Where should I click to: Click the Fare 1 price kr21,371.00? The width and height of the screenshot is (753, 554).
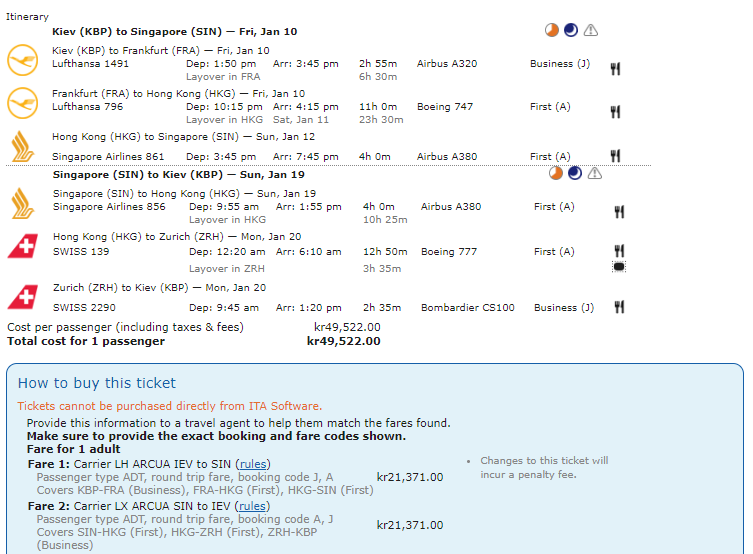pyautogui.click(x=409, y=477)
